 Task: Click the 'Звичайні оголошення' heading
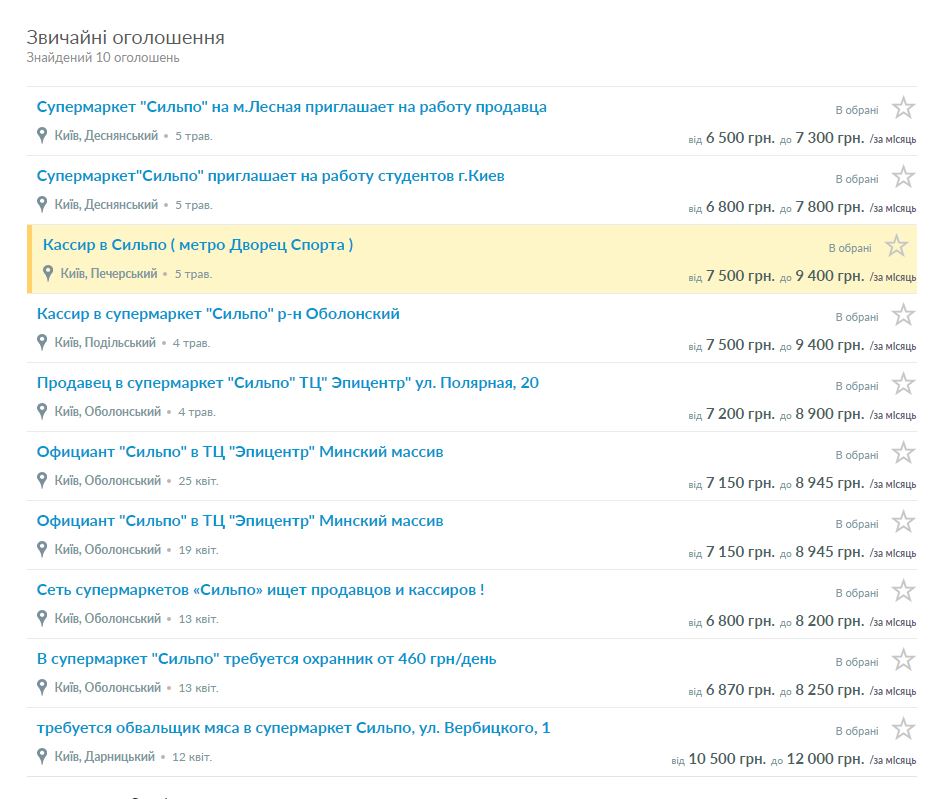126,38
